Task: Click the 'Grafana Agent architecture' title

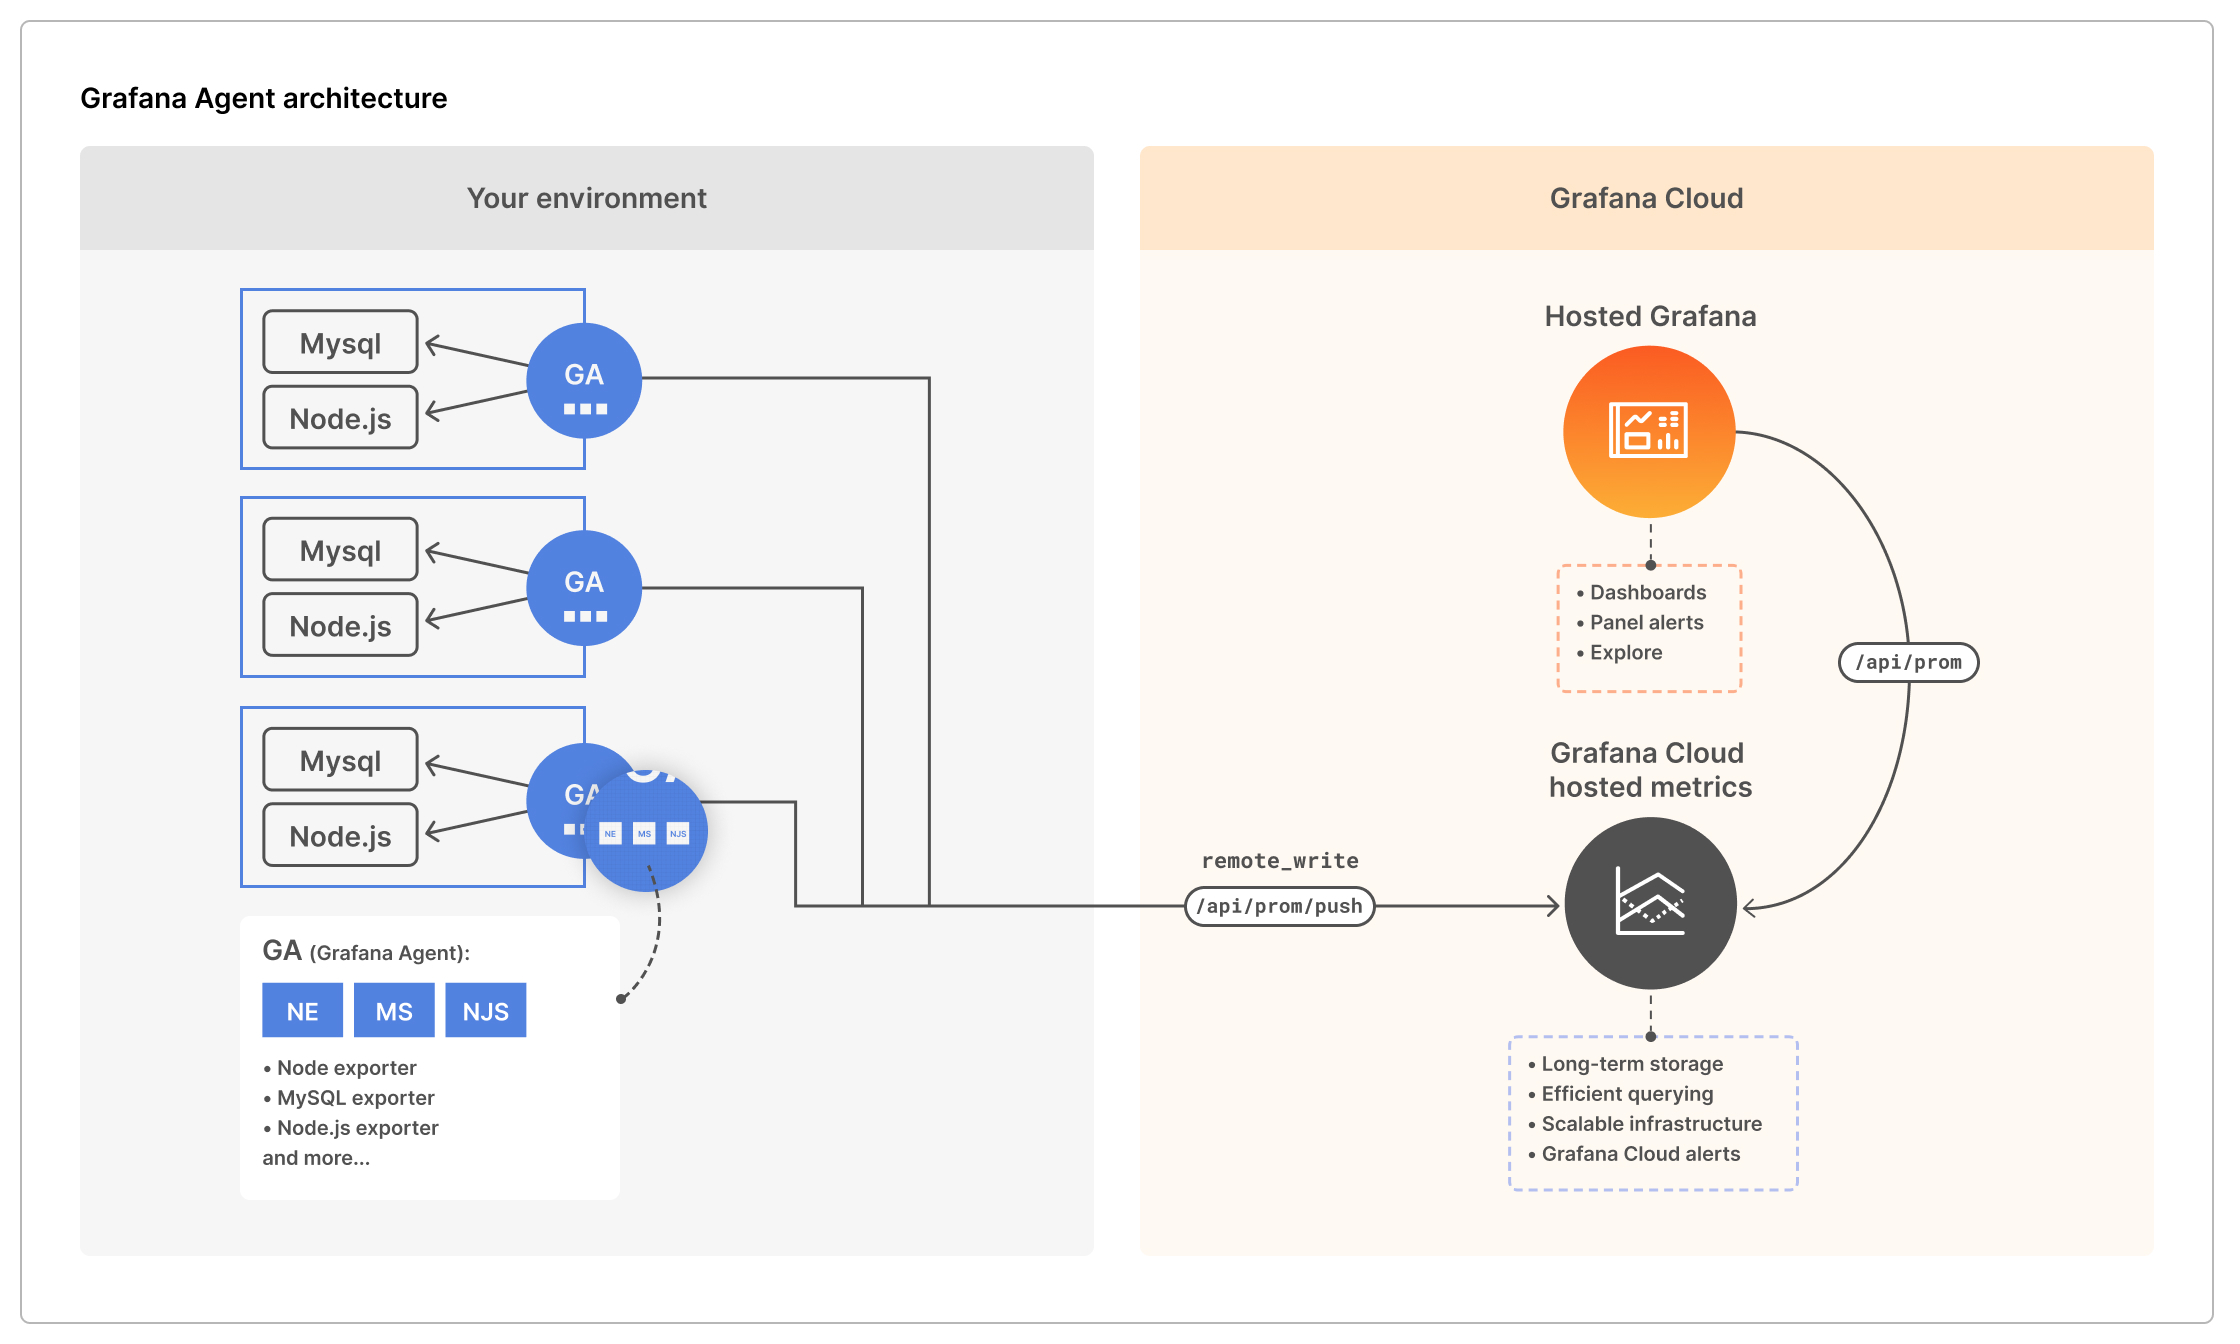Action: click(264, 98)
